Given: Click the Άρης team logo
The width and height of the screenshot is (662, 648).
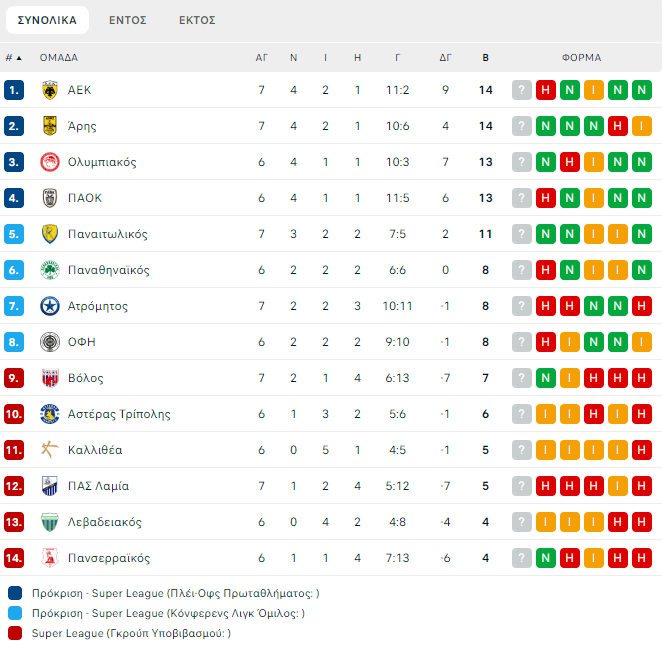Looking at the screenshot, I should (49, 126).
